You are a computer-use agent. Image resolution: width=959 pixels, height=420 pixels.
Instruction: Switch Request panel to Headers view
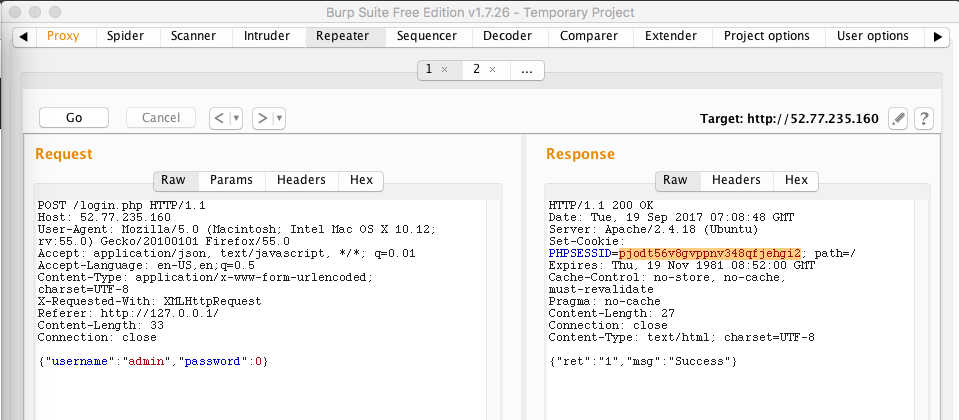(x=301, y=180)
